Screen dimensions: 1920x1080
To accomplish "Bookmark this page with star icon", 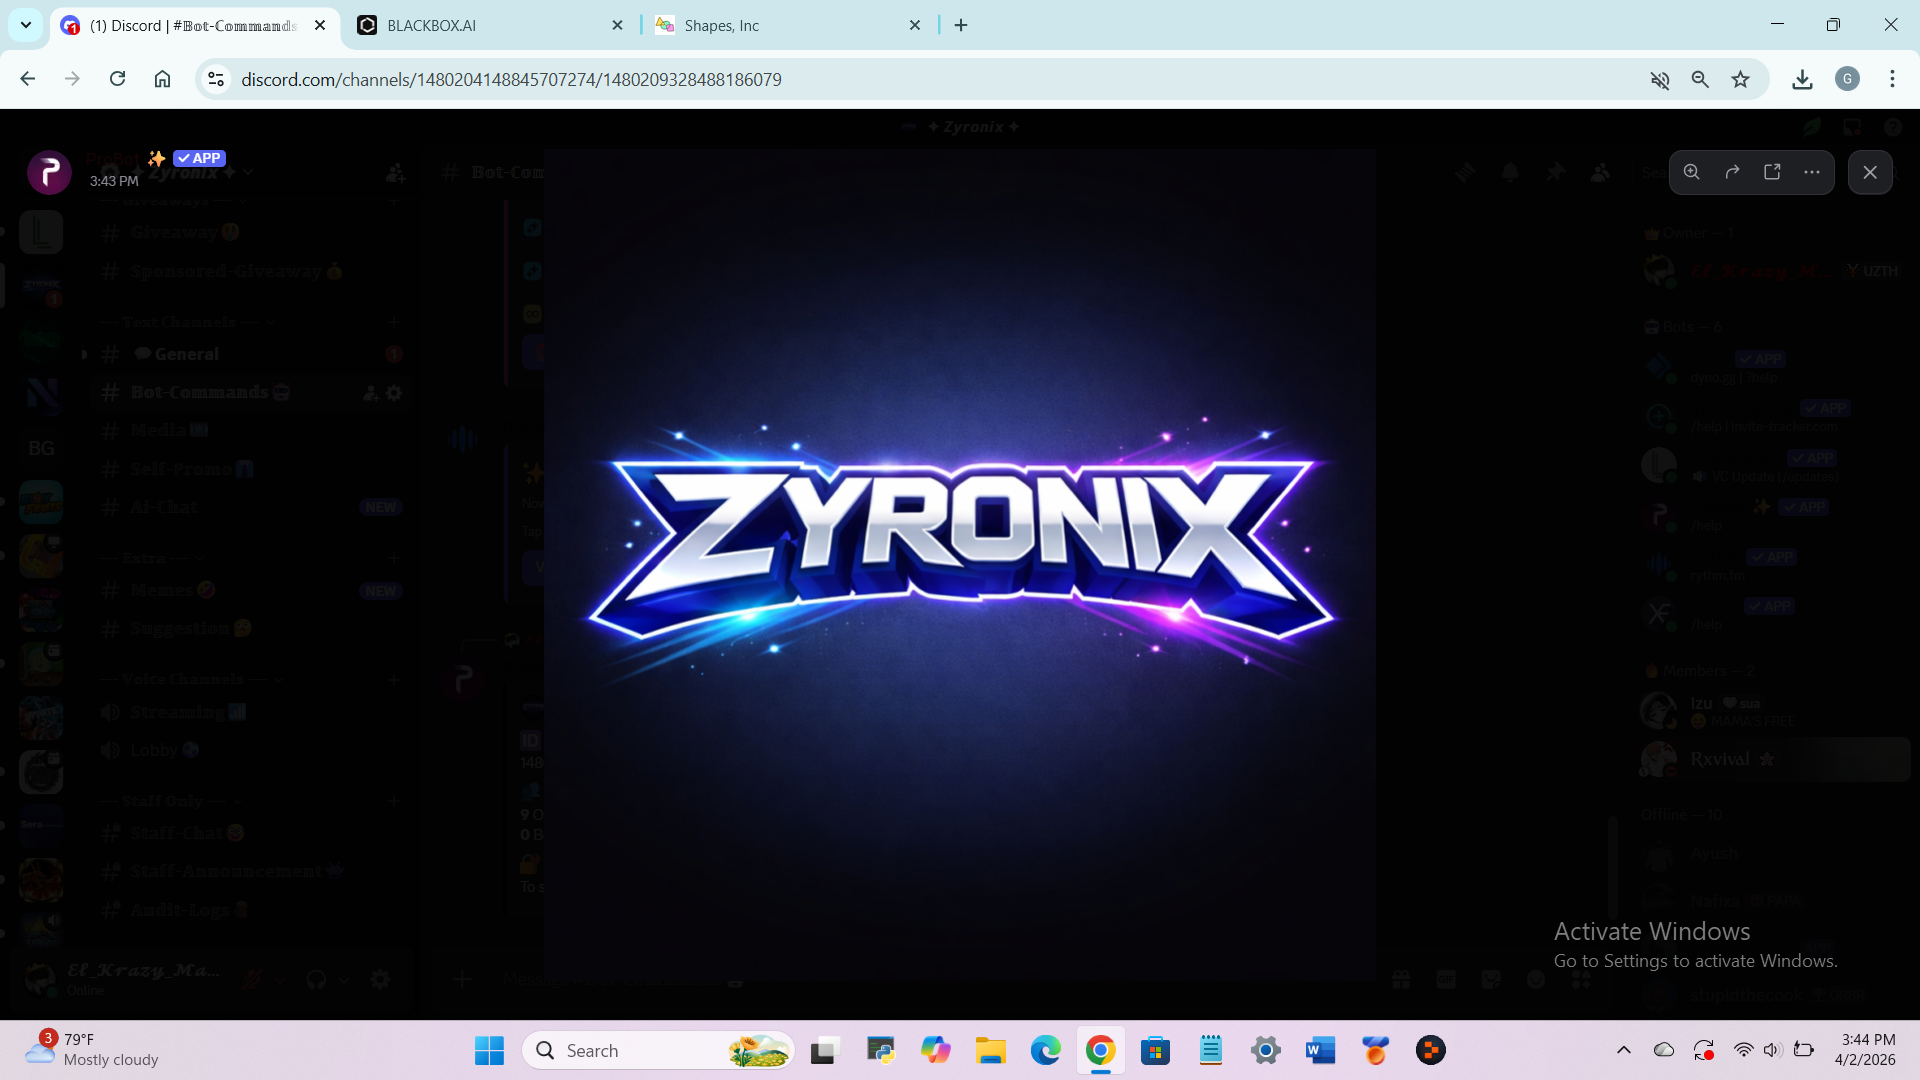I will [1741, 80].
